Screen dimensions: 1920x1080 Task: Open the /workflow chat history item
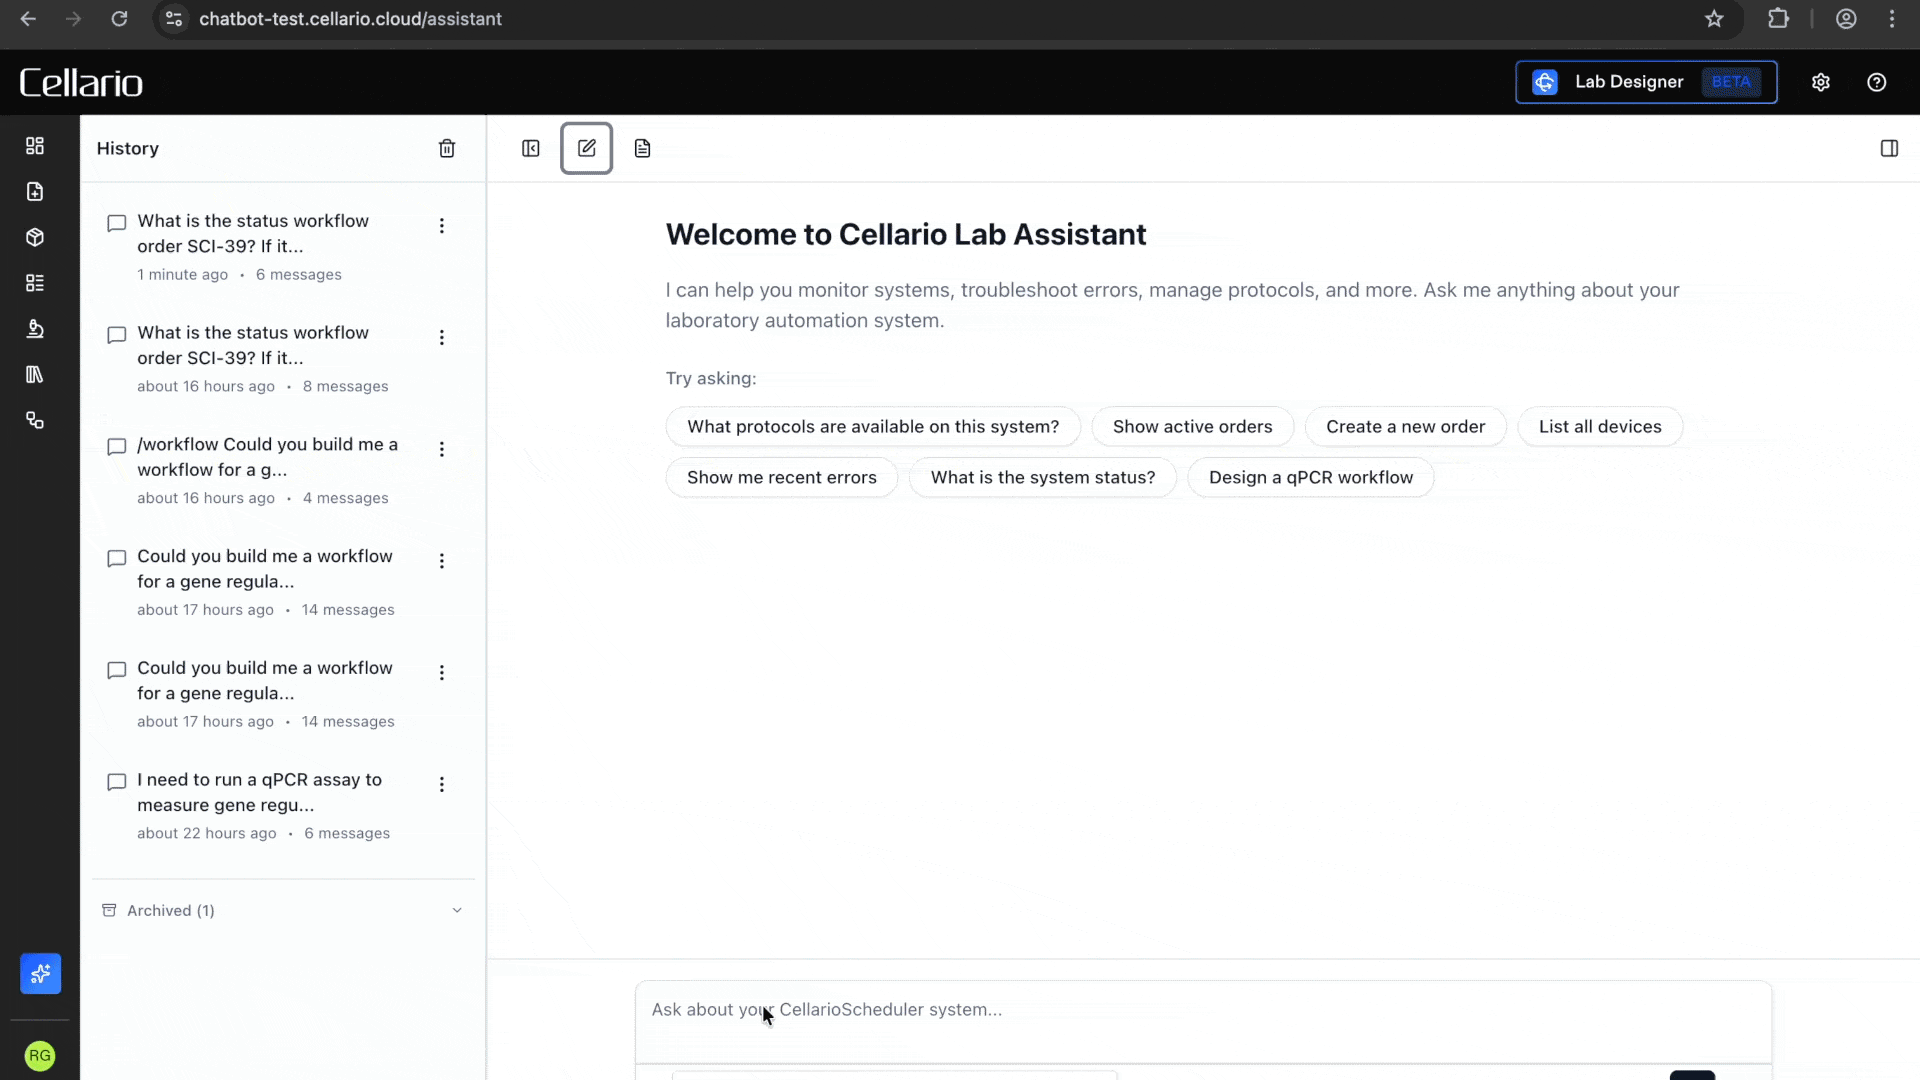click(x=267, y=457)
